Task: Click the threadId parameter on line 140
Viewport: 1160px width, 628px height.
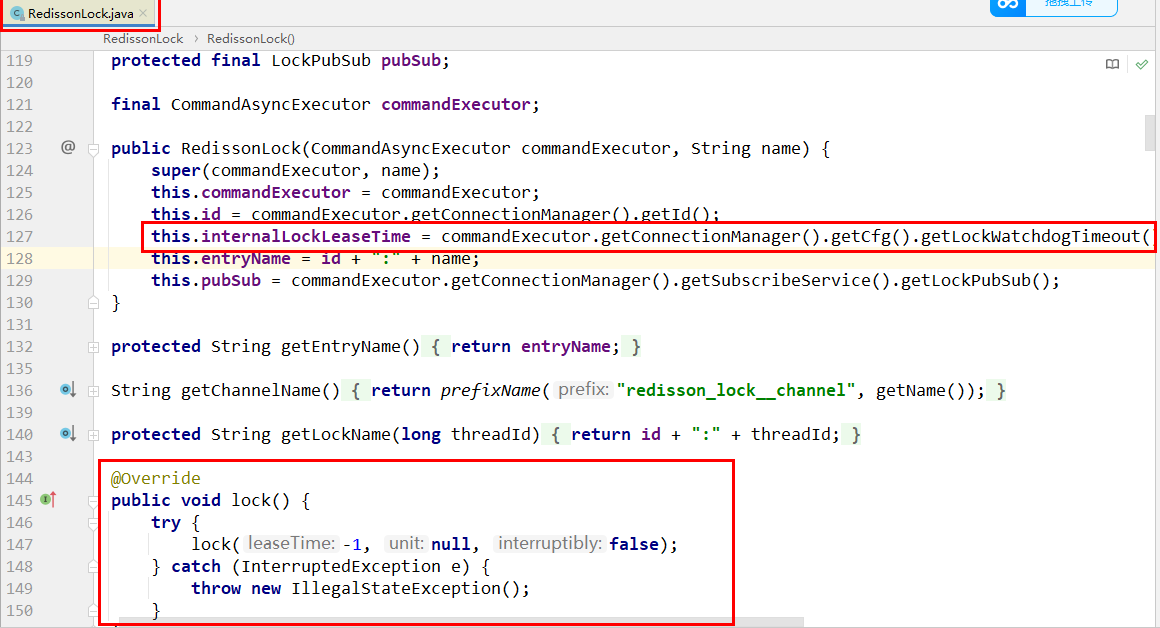Action: [490, 435]
